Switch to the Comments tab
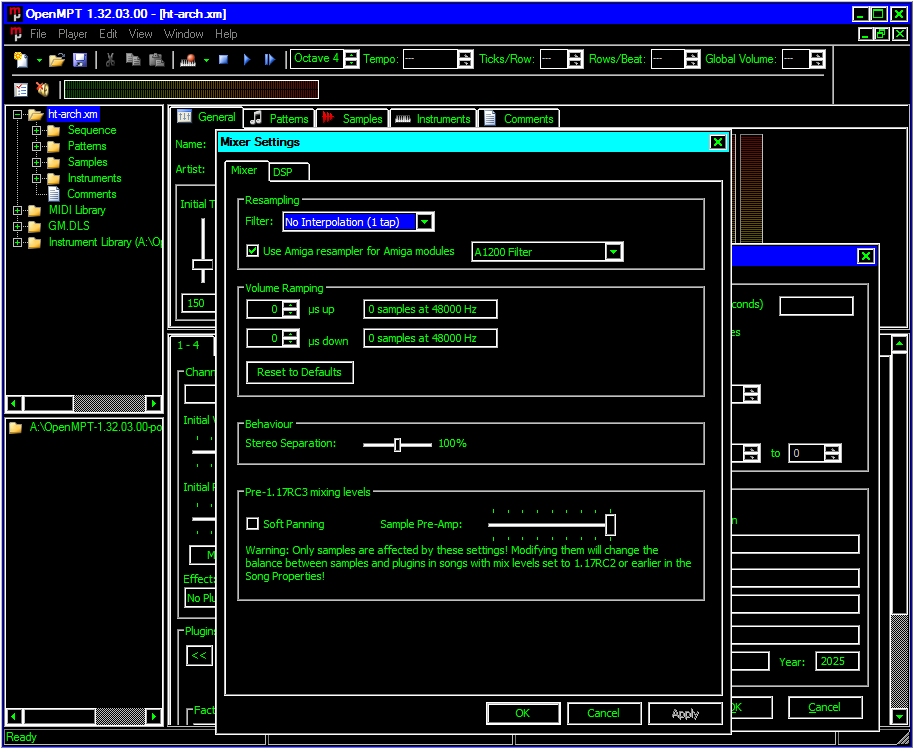Image resolution: width=914 pixels, height=749 pixels. [519, 118]
